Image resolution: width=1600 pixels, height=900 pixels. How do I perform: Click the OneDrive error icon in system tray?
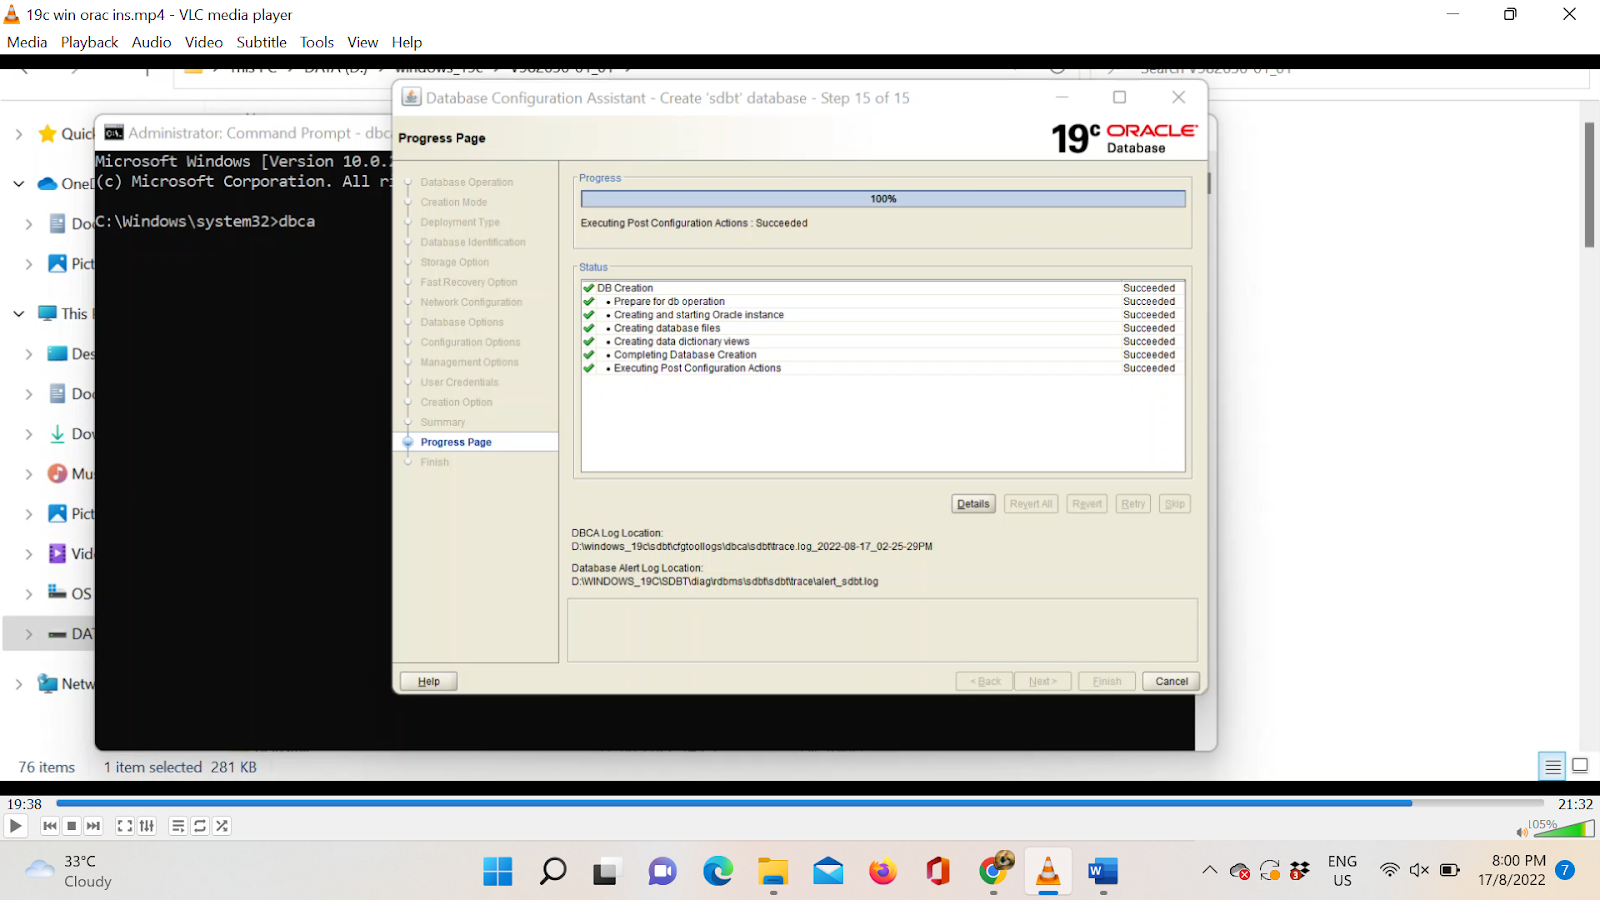(1240, 871)
